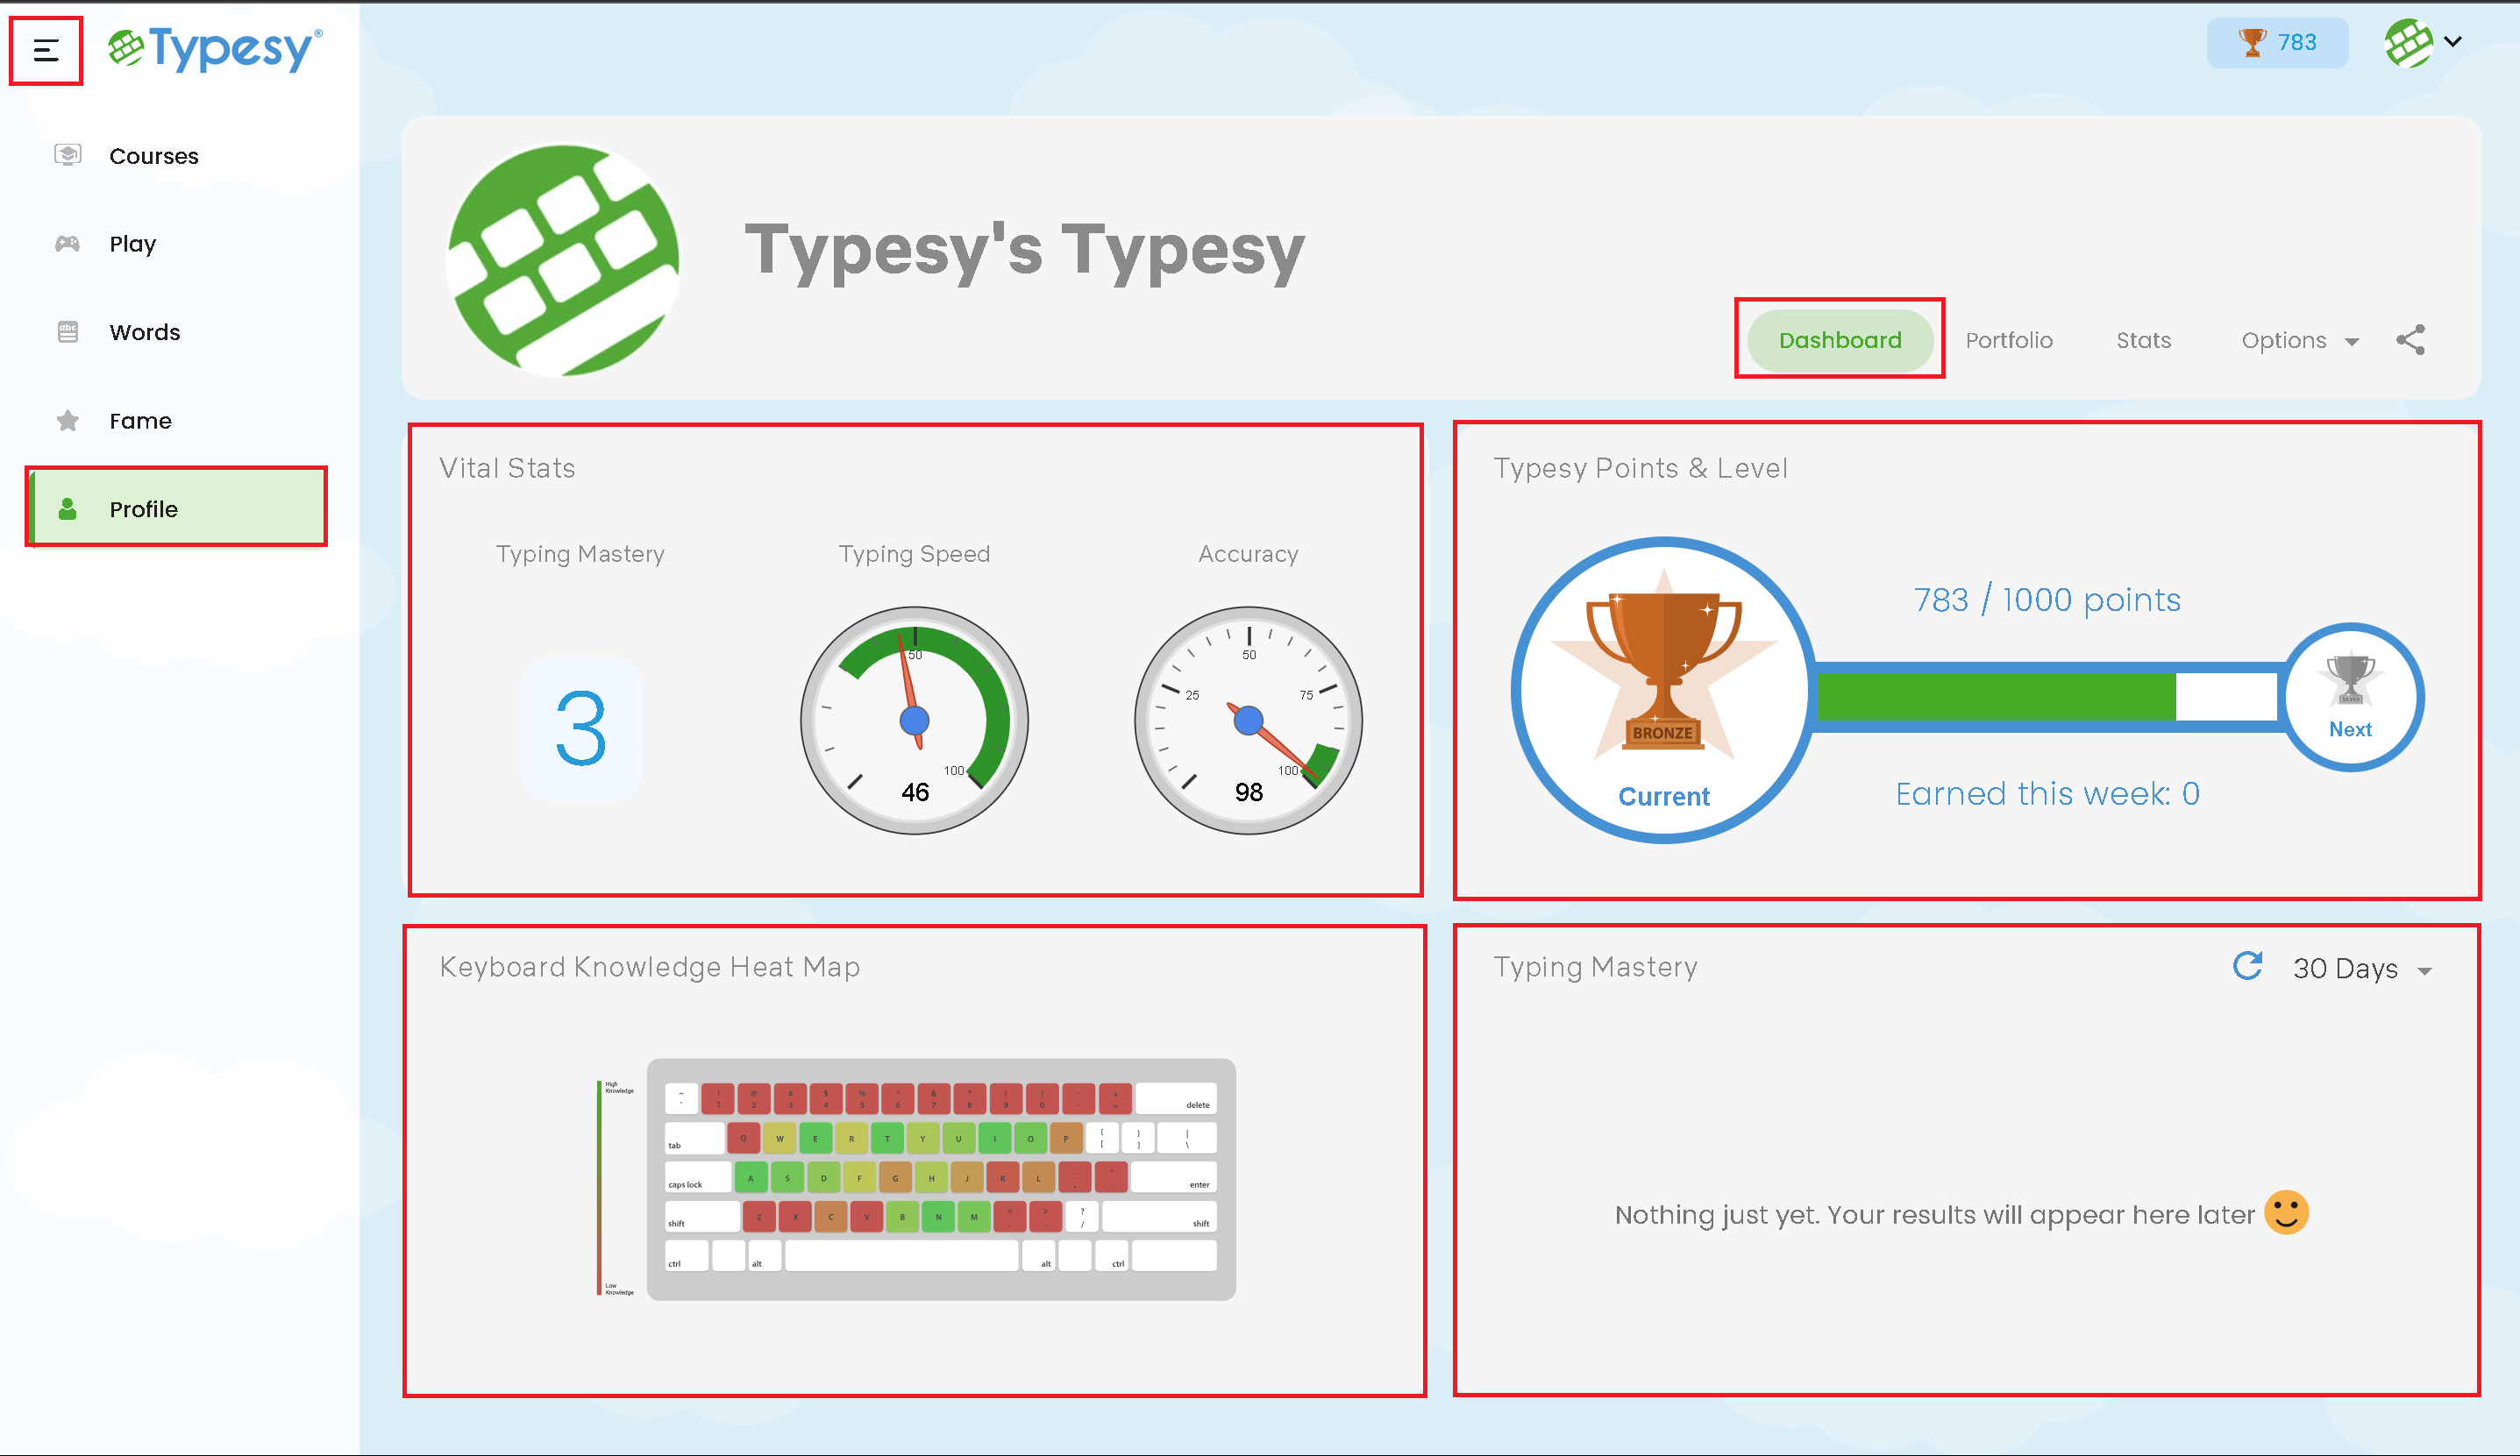Click the Bronze trophy Current level icon
This screenshot has height=1456, width=2520.
(x=1664, y=690)
